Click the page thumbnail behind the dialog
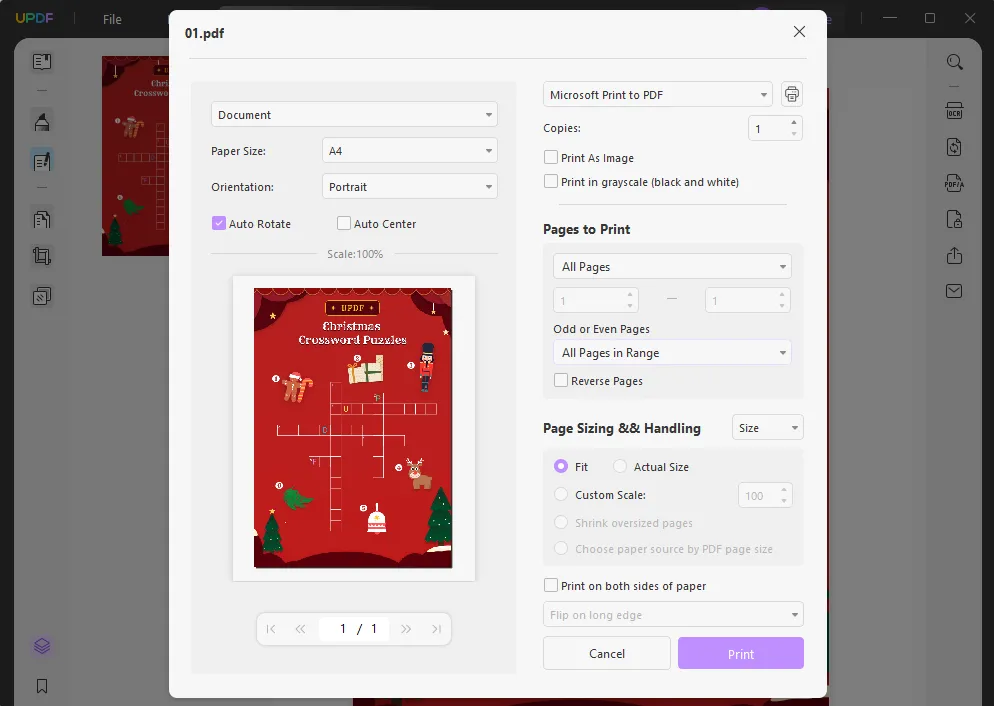 click(x=135, y=156)
